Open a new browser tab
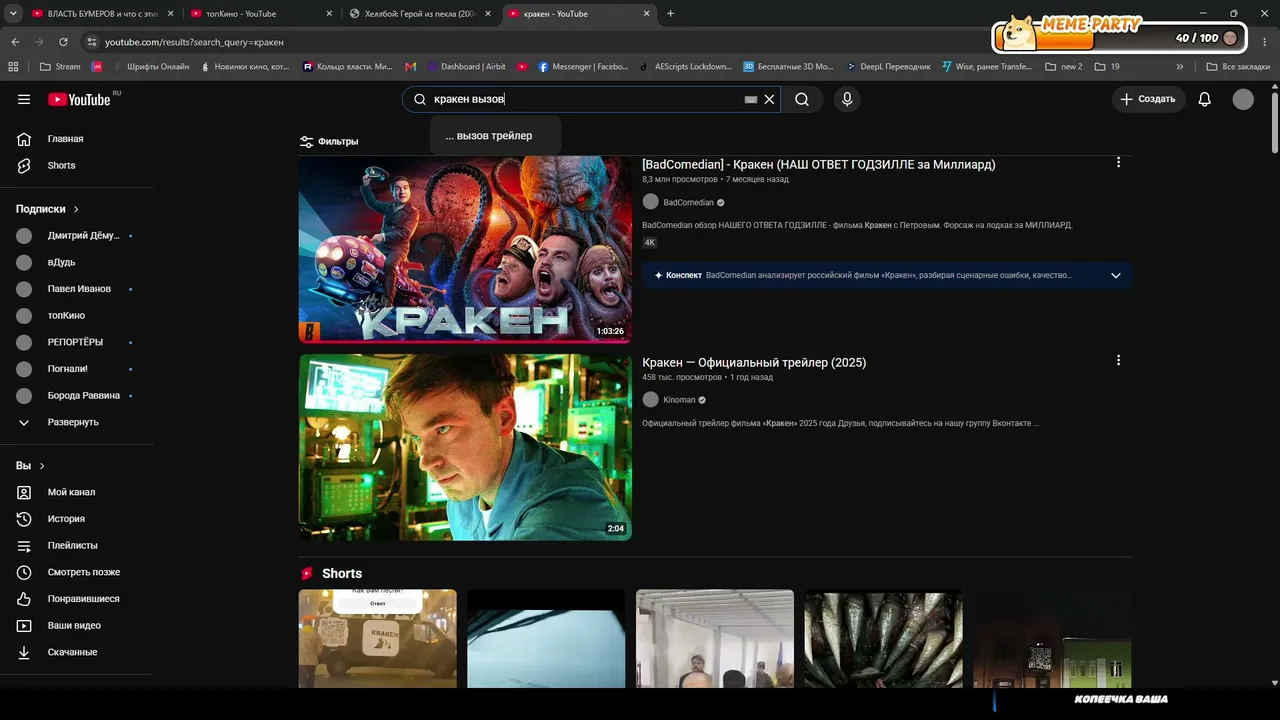1280x720 pixels. (670, 14)
